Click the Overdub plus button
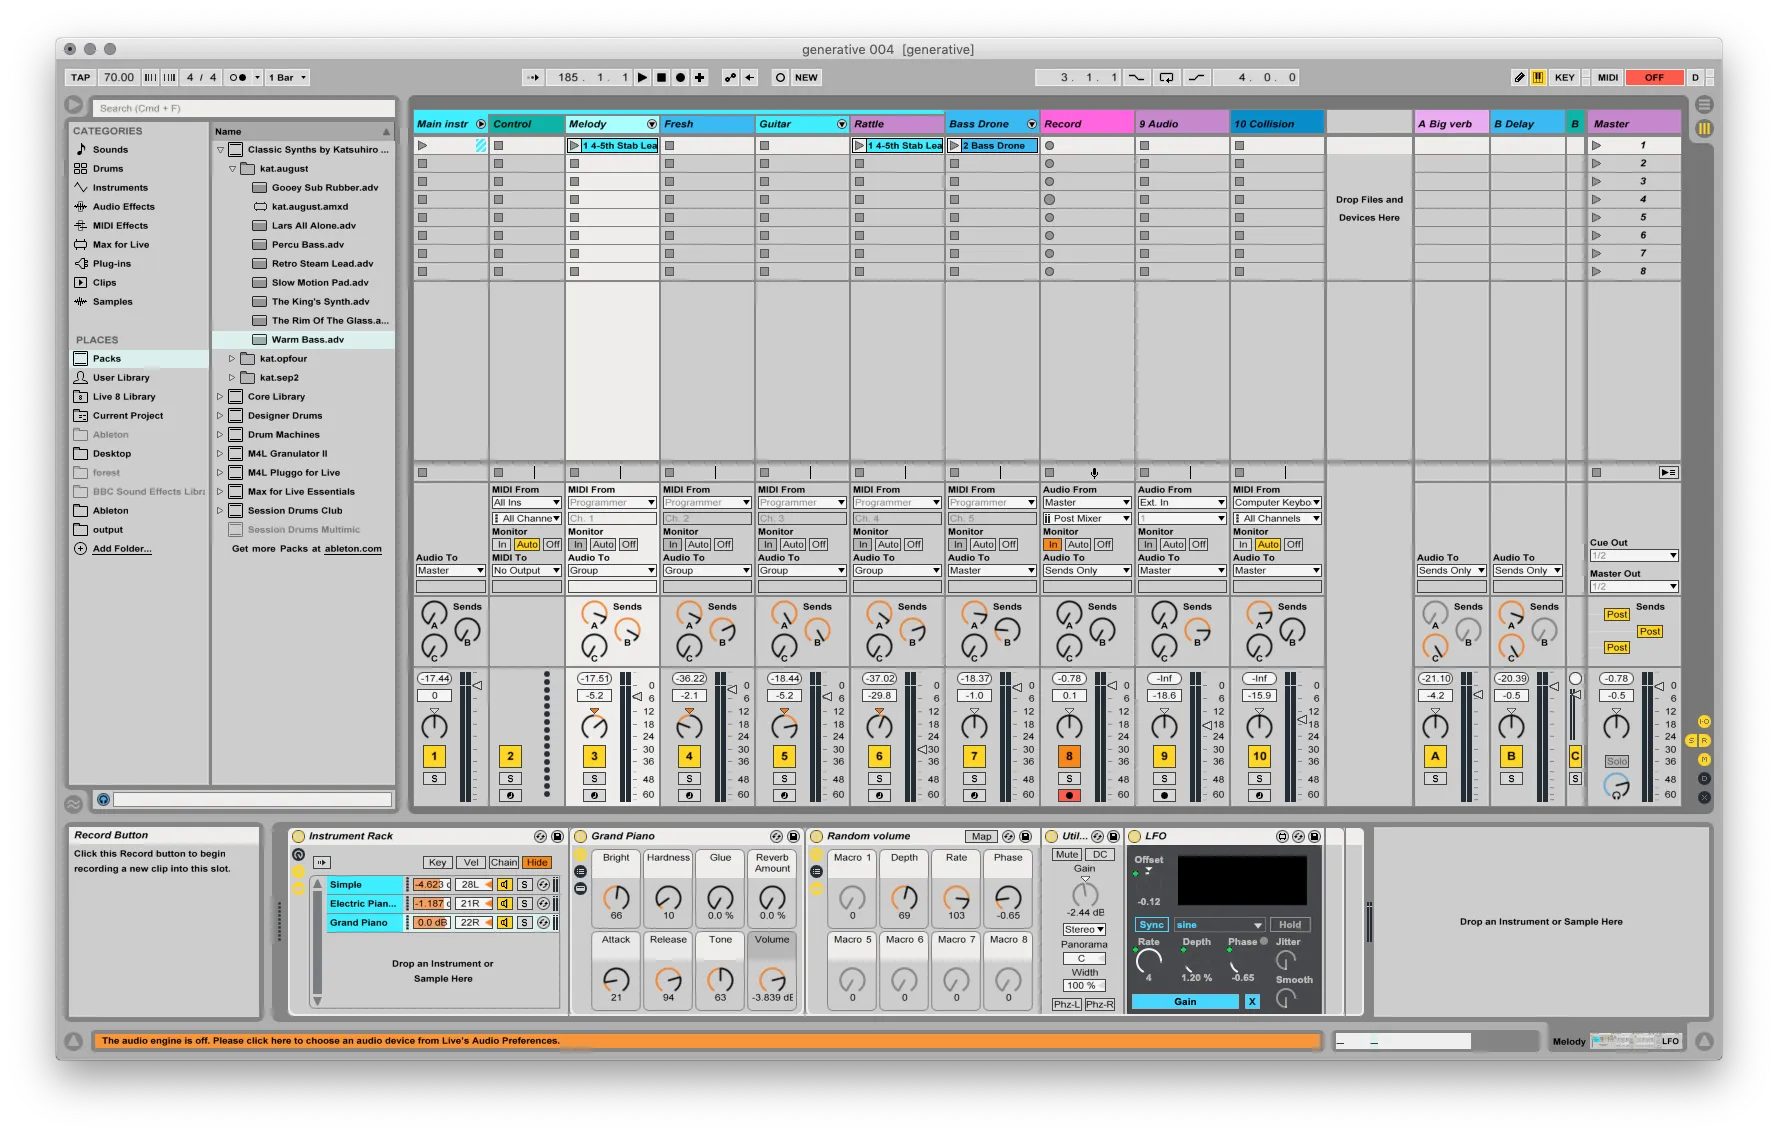 pos(699,77)
